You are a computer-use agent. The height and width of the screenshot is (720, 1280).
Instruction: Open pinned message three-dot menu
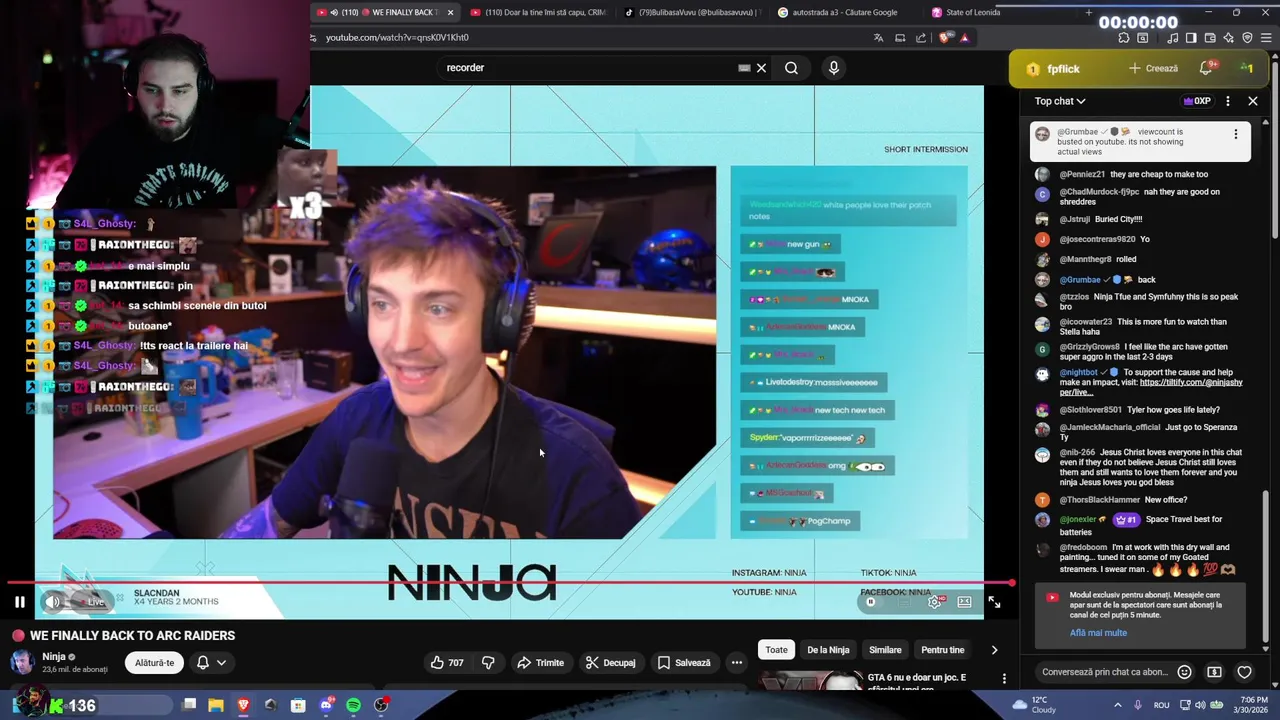pyautogui.click(x=1235, y=134)
